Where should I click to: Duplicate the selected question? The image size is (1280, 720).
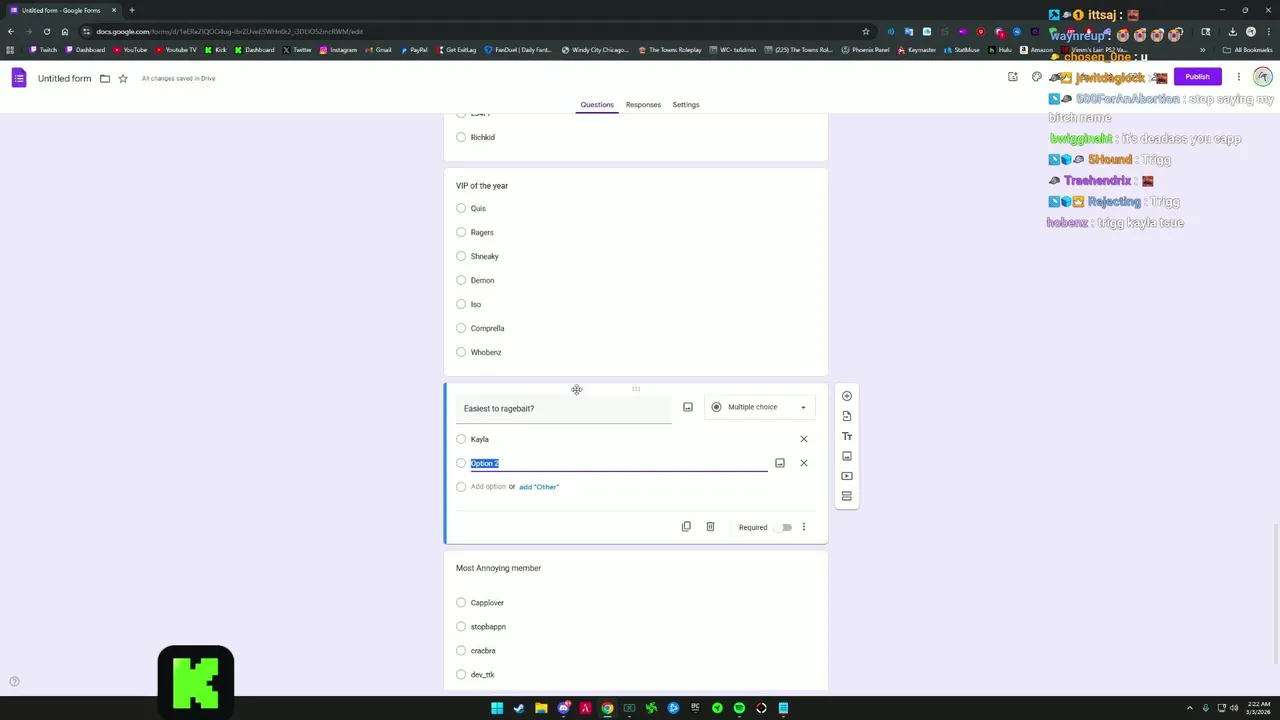(x=686, y=527)
